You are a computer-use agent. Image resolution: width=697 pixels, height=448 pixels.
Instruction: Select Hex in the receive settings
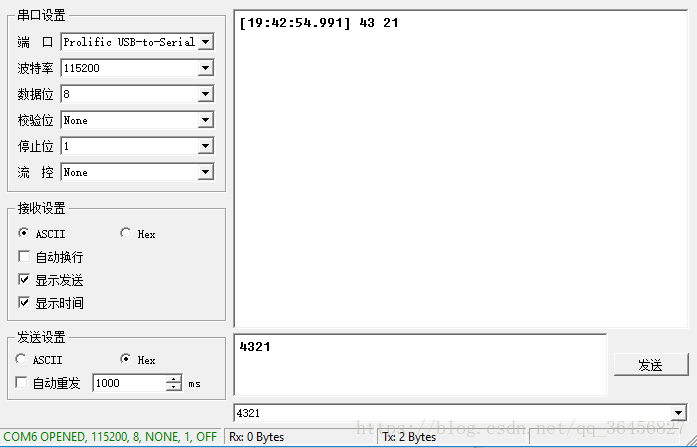coord(138,233)
